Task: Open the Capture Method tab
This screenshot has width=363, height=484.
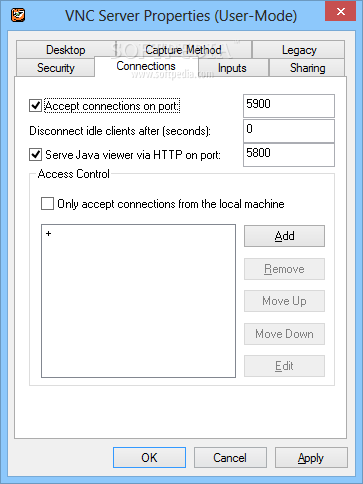Action: point(183,50)
